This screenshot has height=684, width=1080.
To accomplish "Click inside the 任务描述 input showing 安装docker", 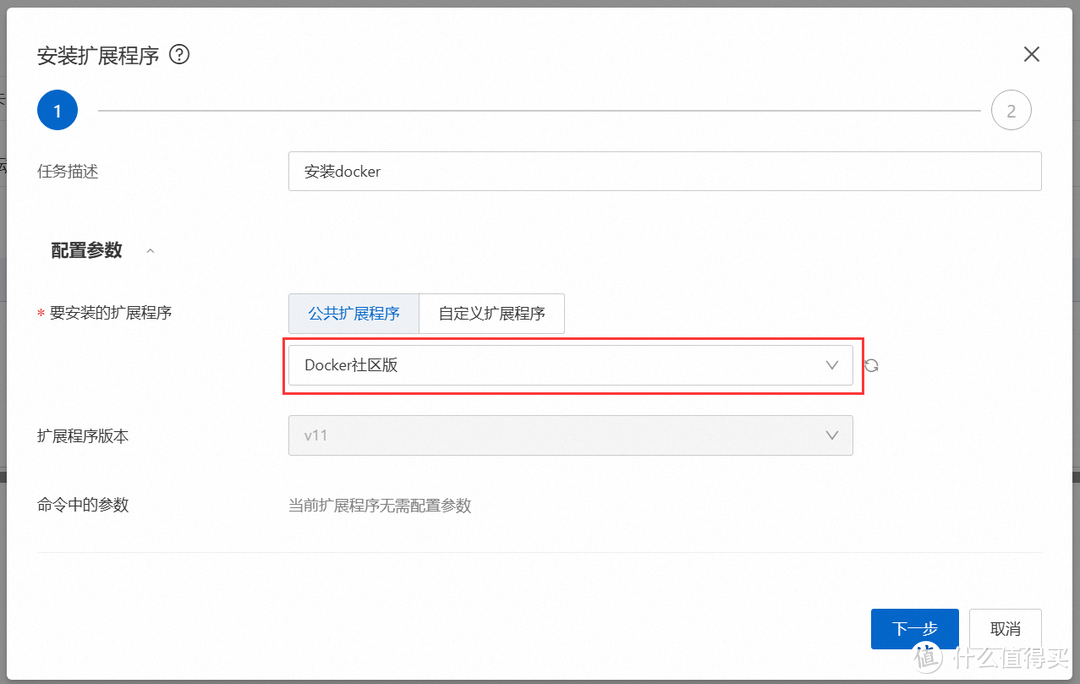I will [665, 171].
